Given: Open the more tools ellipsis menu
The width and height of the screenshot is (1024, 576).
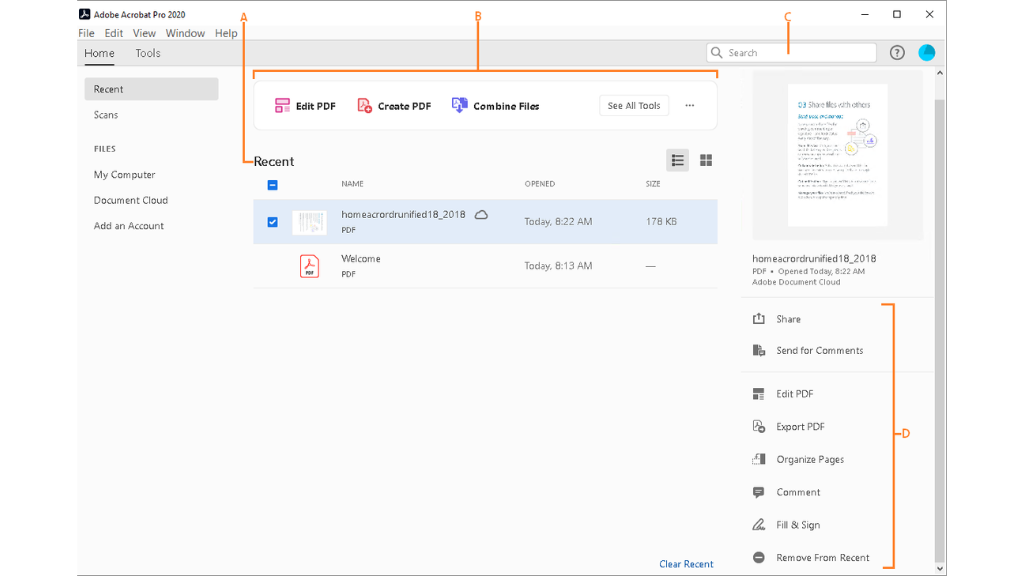Looking at the screenshot, I should click(690, 105).
